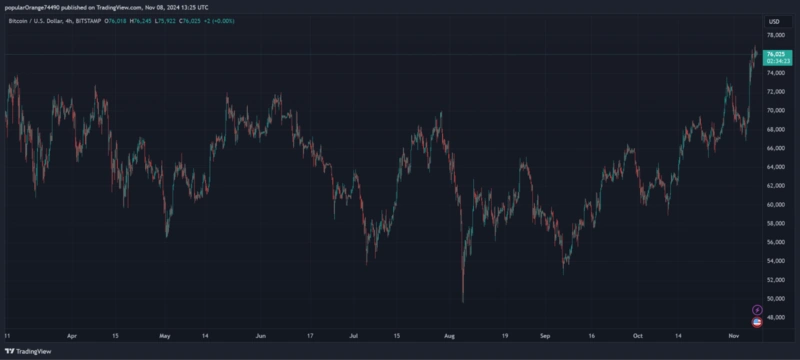This screenshot has width=800, height=360.
Task: Click the US flag economic event icon
Action: point(757,322)
